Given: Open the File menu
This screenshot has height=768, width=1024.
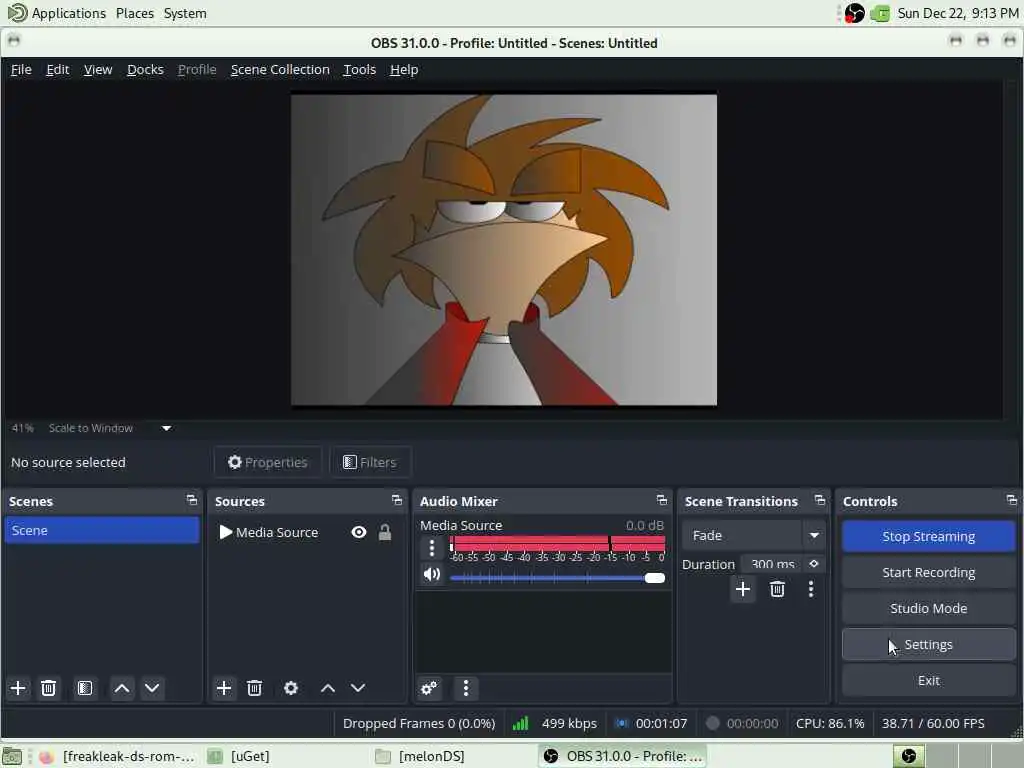Looking at the screenshot, I should click(x=21, y=69).
